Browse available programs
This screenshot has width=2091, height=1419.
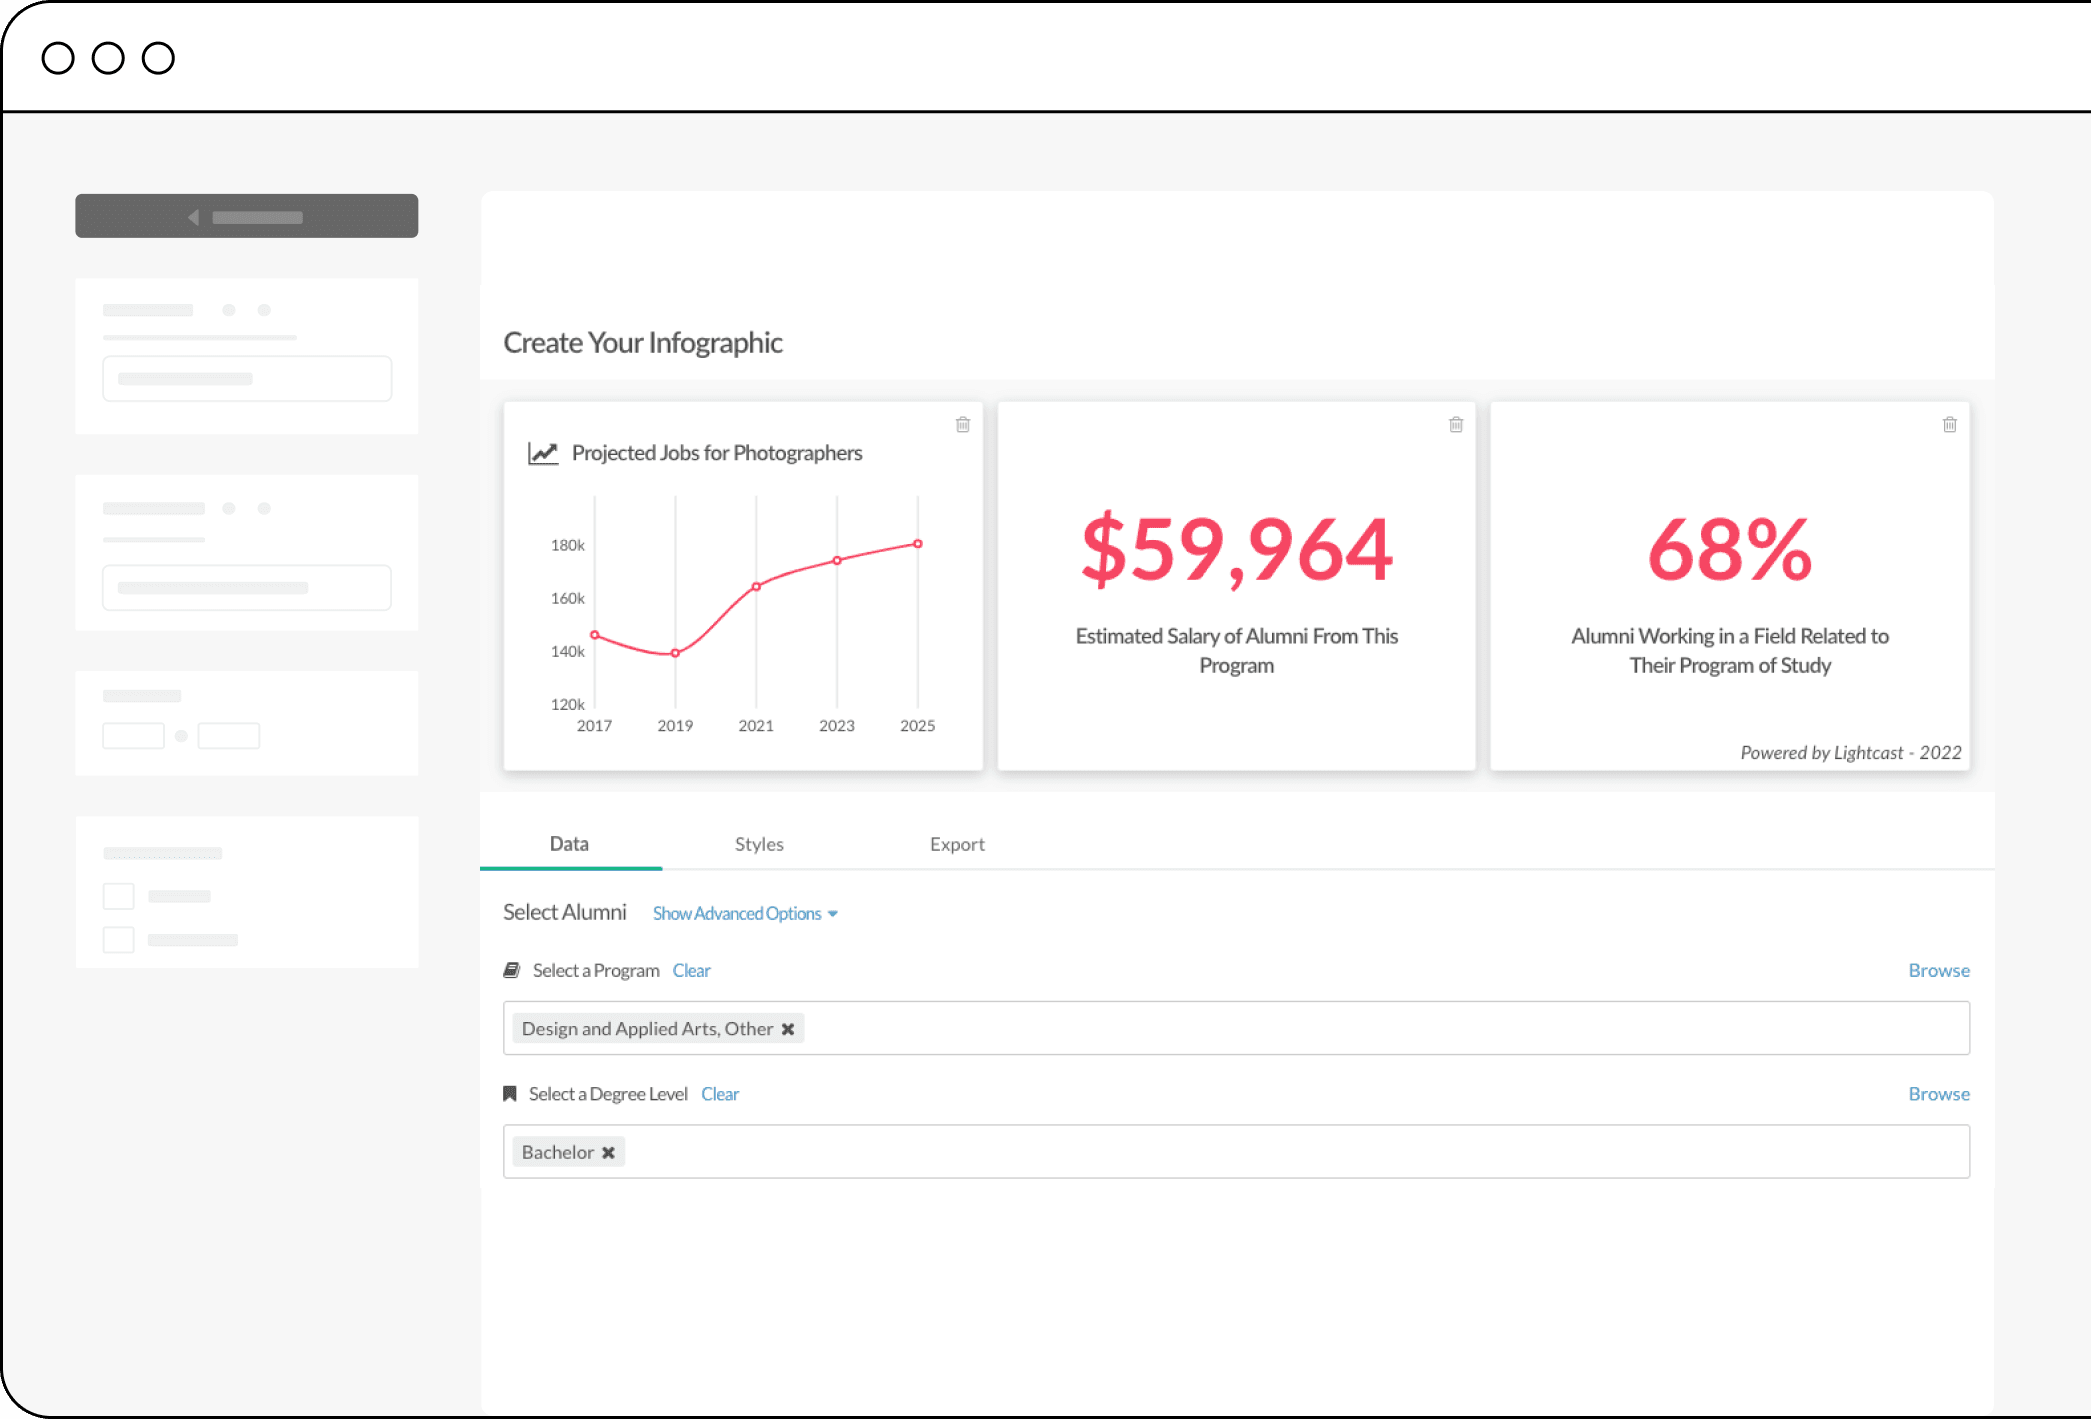point(1938,971)
